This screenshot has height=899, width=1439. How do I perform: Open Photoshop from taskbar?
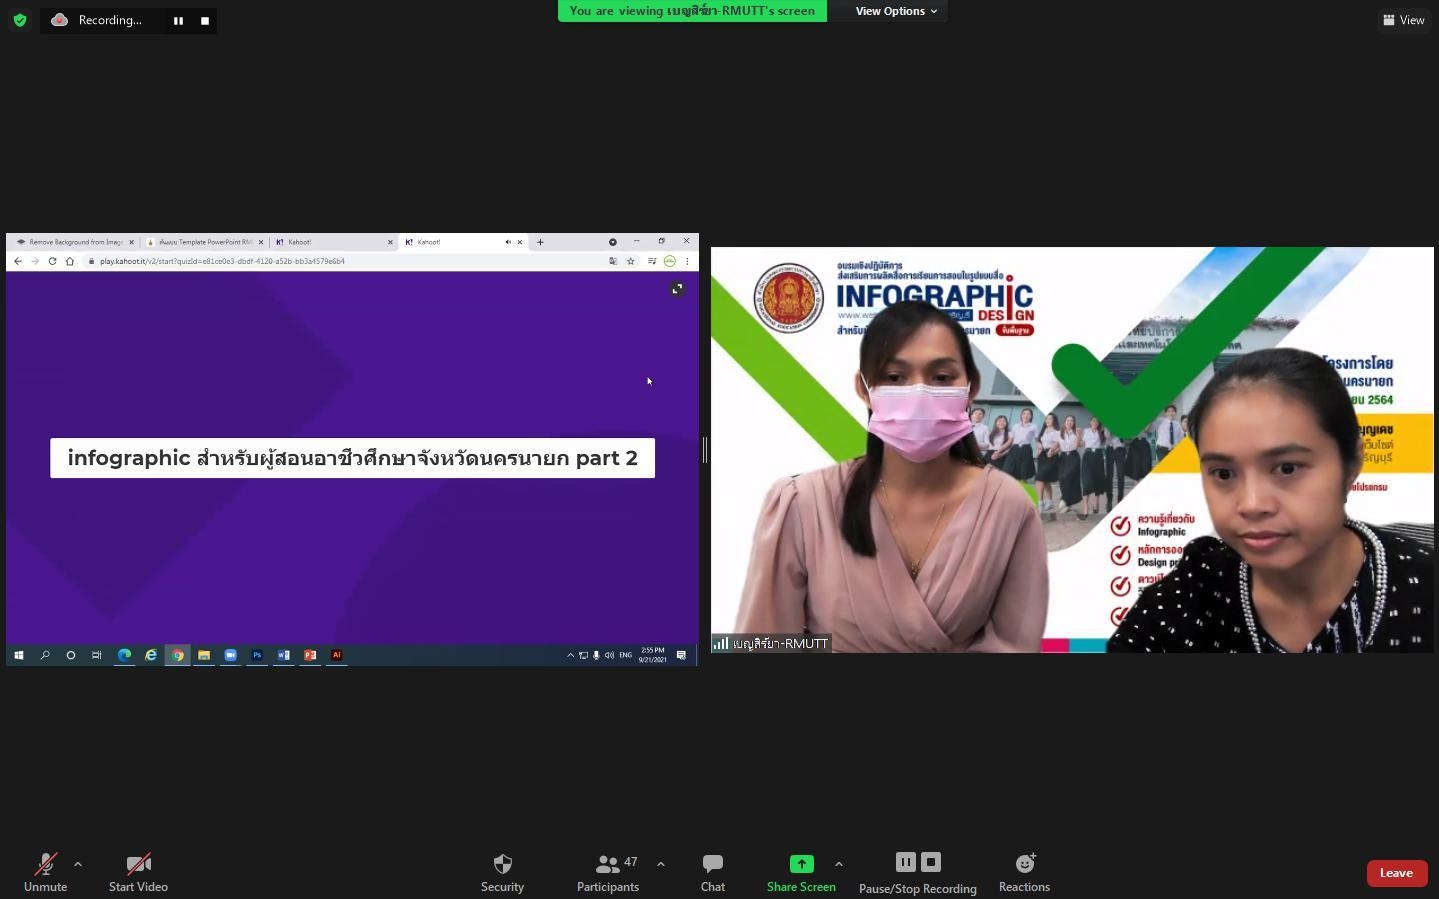(x=257, y=655)
